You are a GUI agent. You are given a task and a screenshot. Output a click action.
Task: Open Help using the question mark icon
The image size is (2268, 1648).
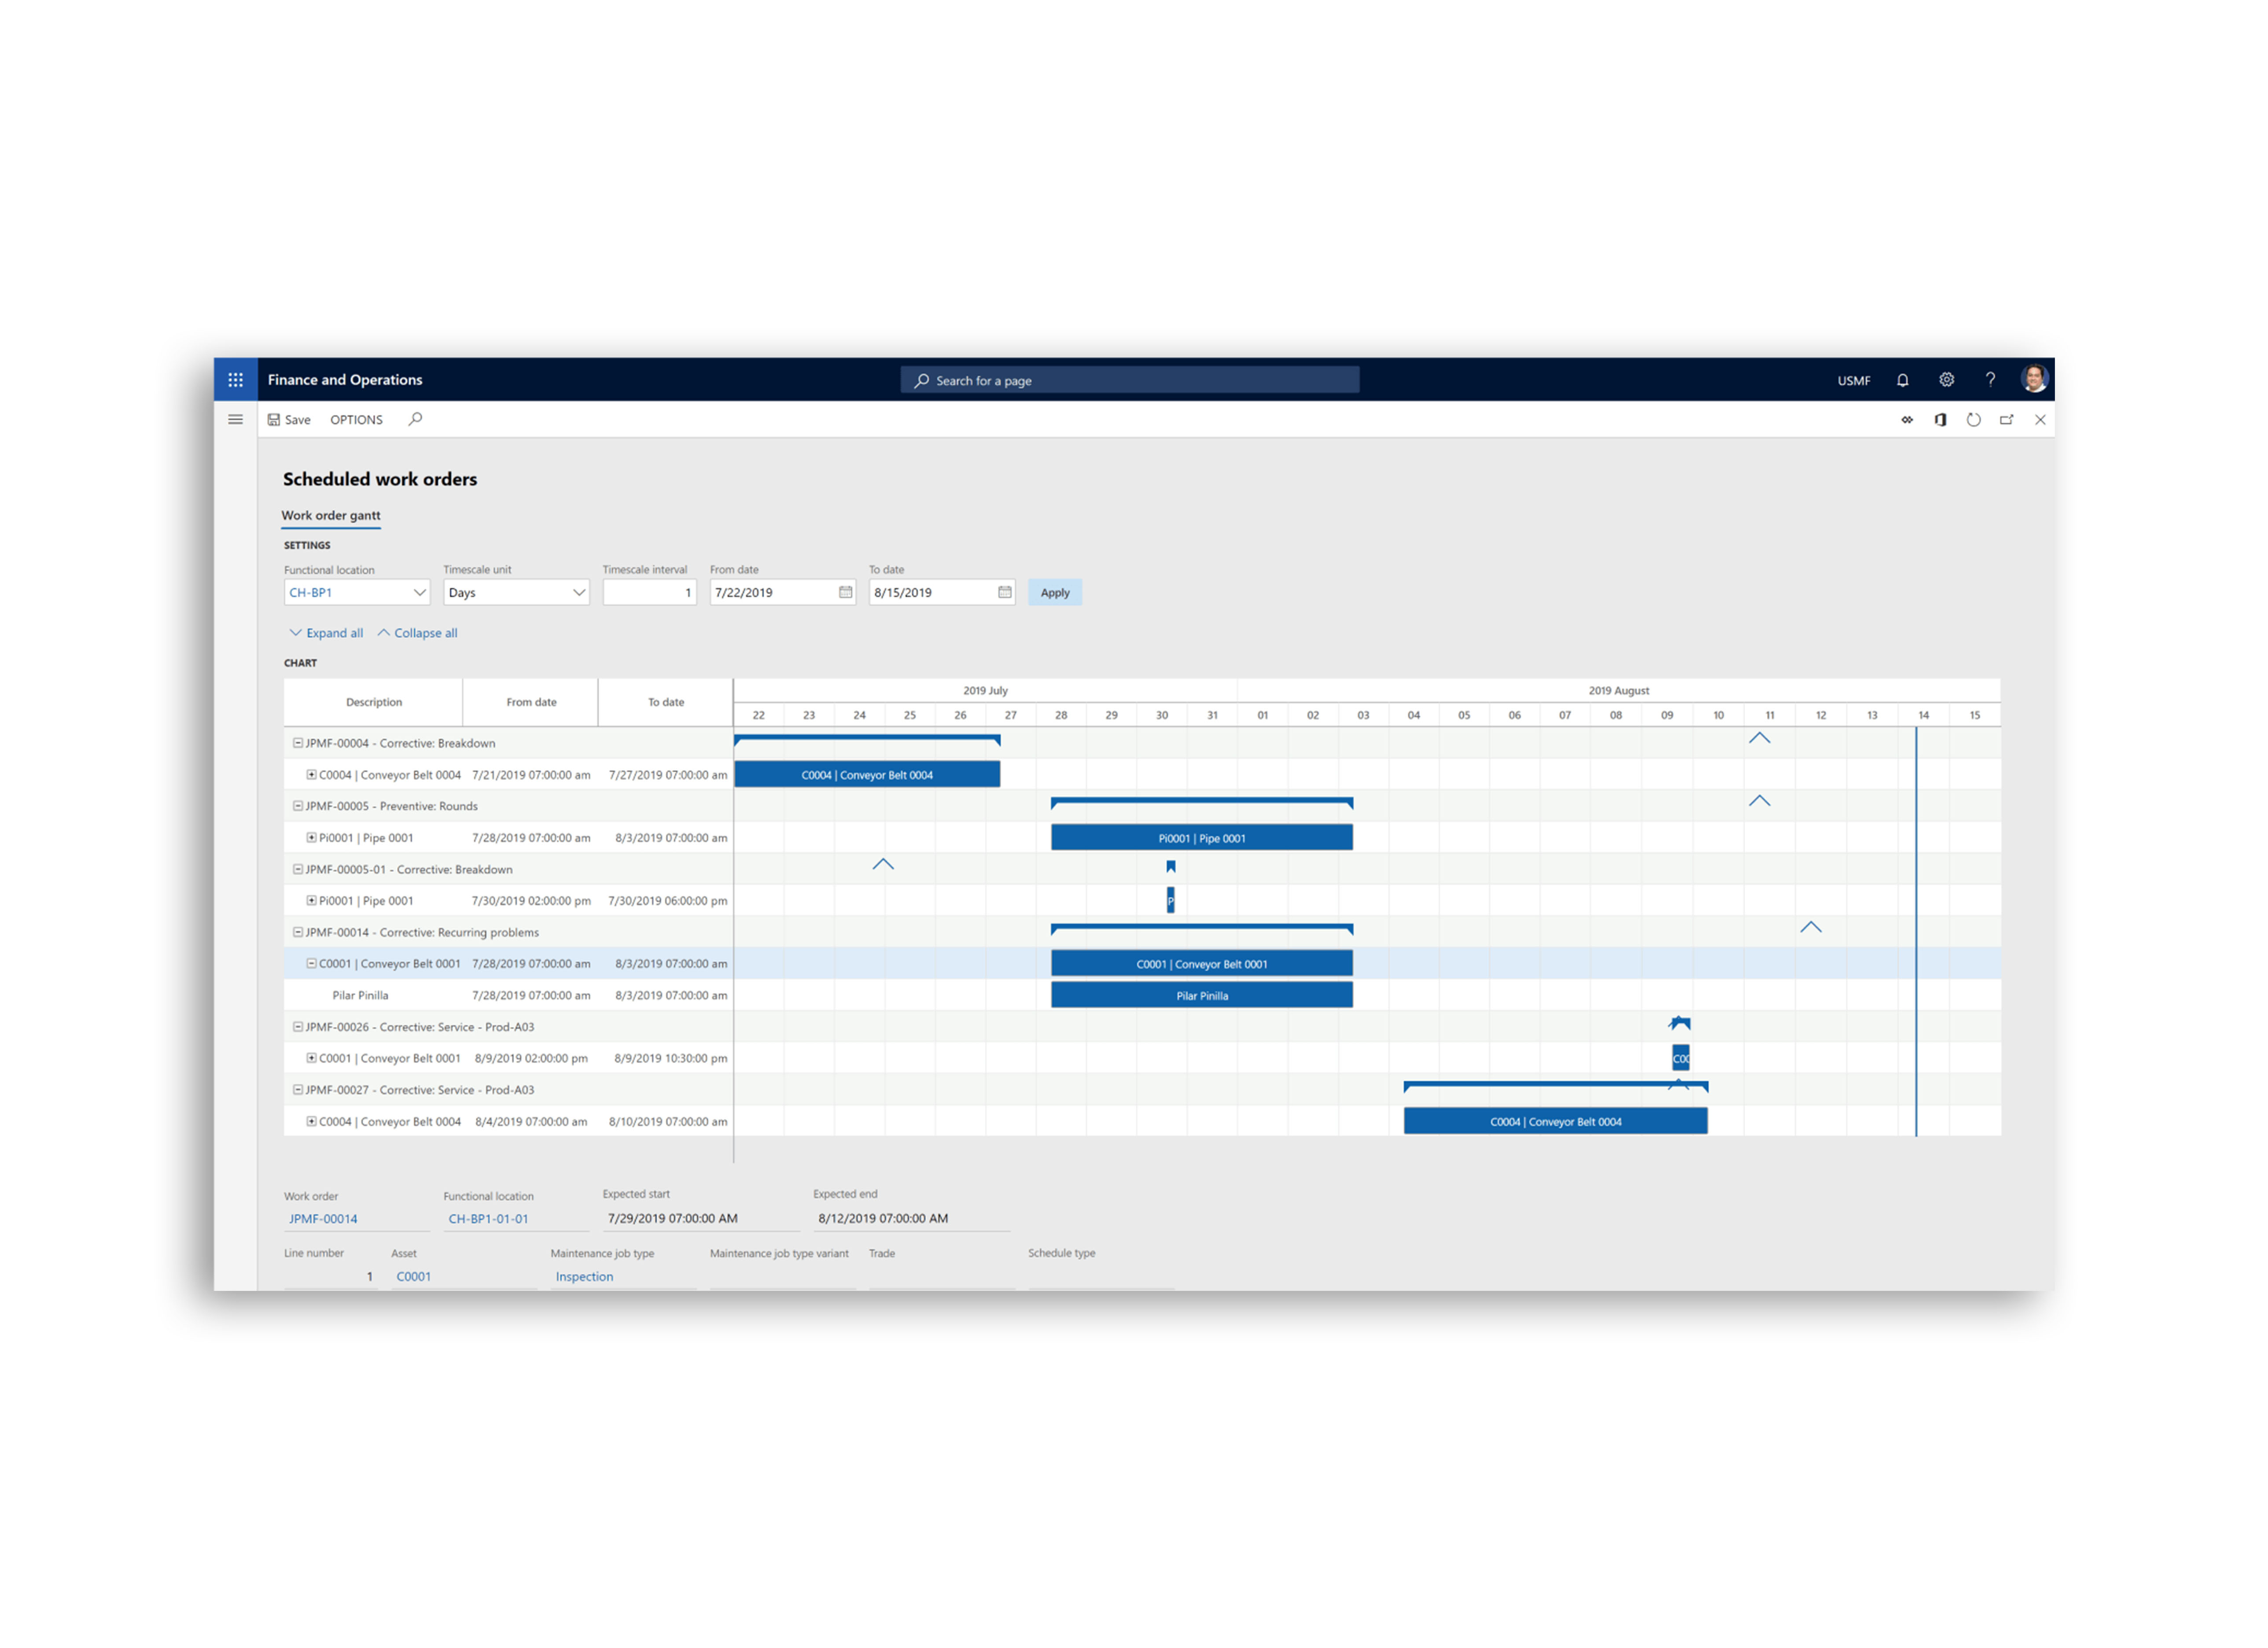[1990, 380]
